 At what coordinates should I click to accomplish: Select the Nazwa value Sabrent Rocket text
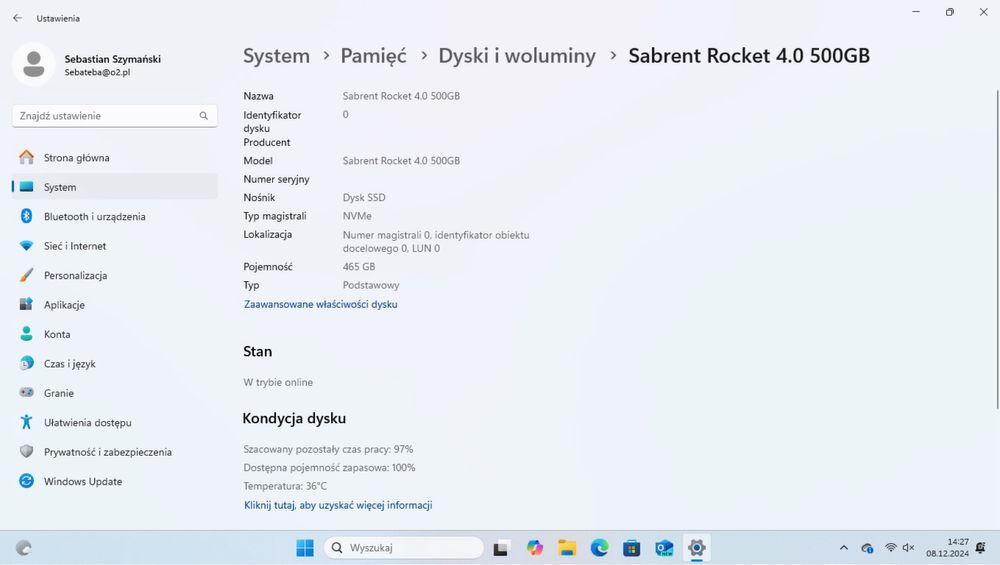[x=401, y=96]
